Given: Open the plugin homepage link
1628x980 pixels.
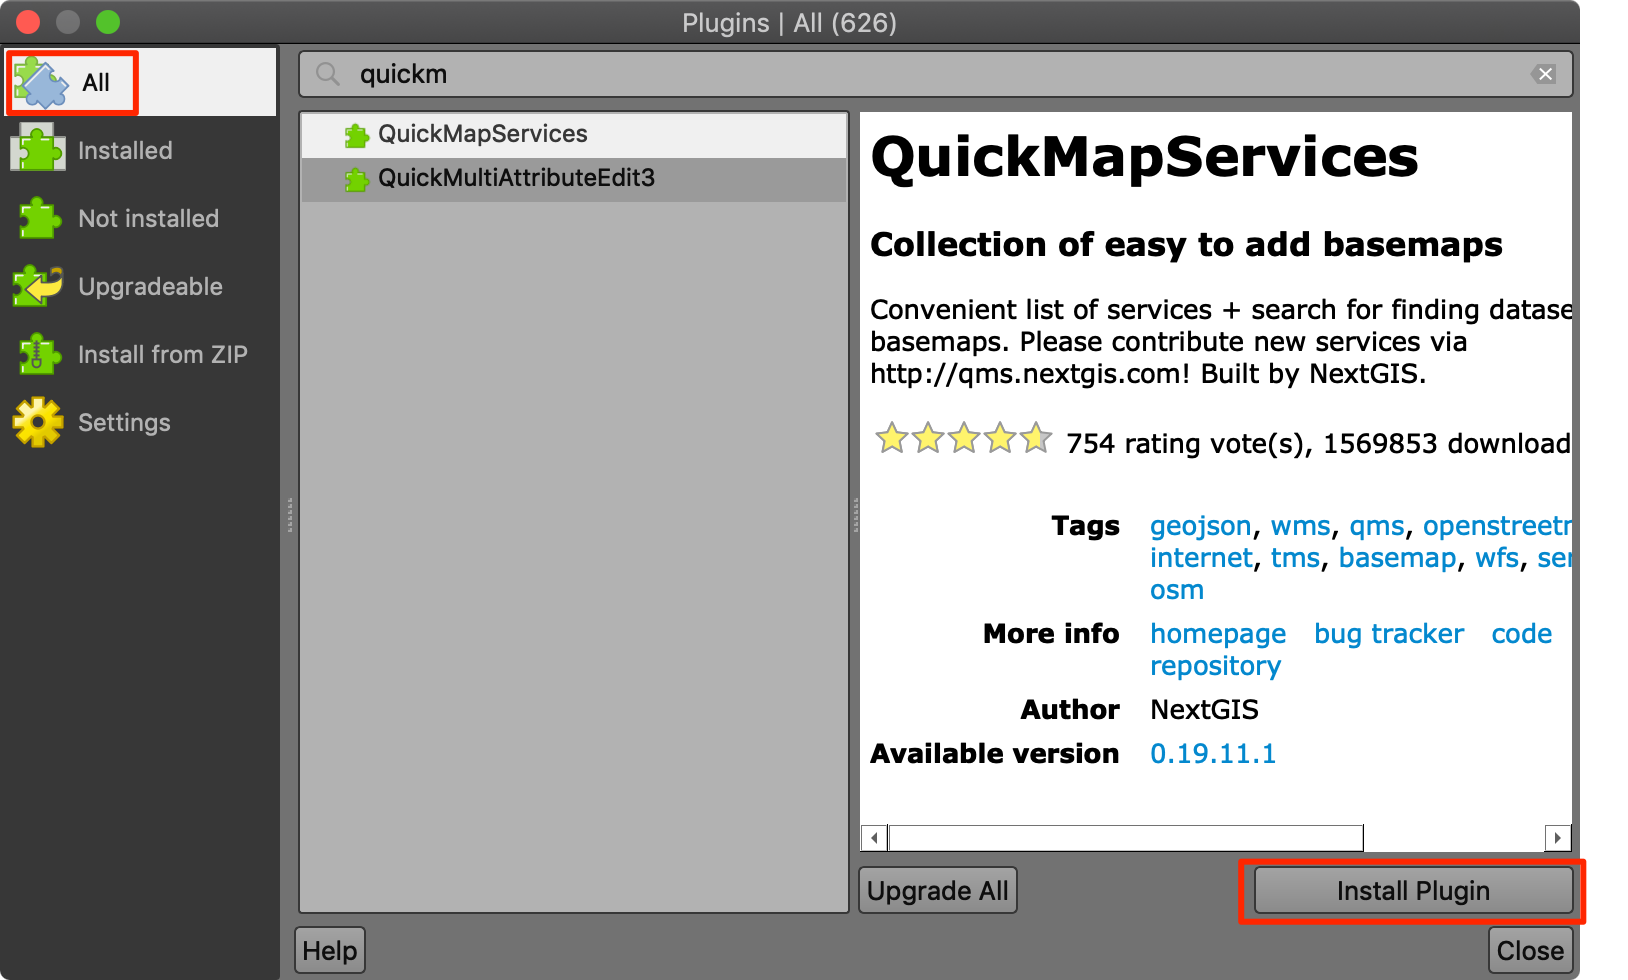Looking at the screenshot, I should 1218,634.
